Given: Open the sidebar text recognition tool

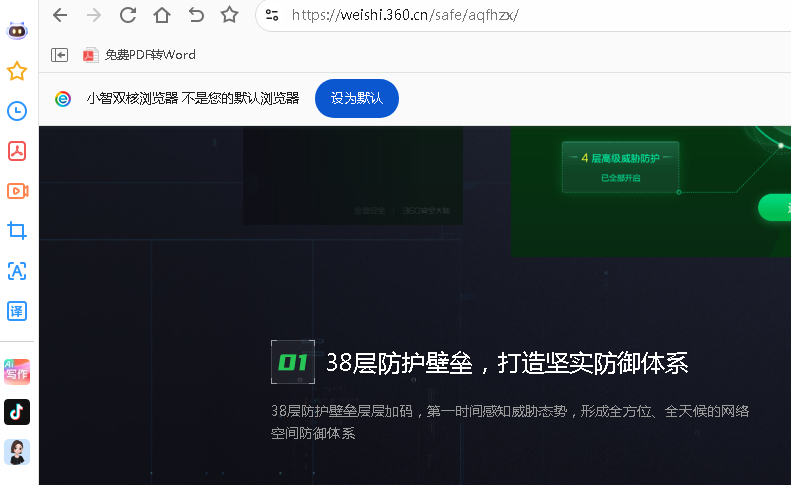Looking at the screenshot, I should 17,271.
